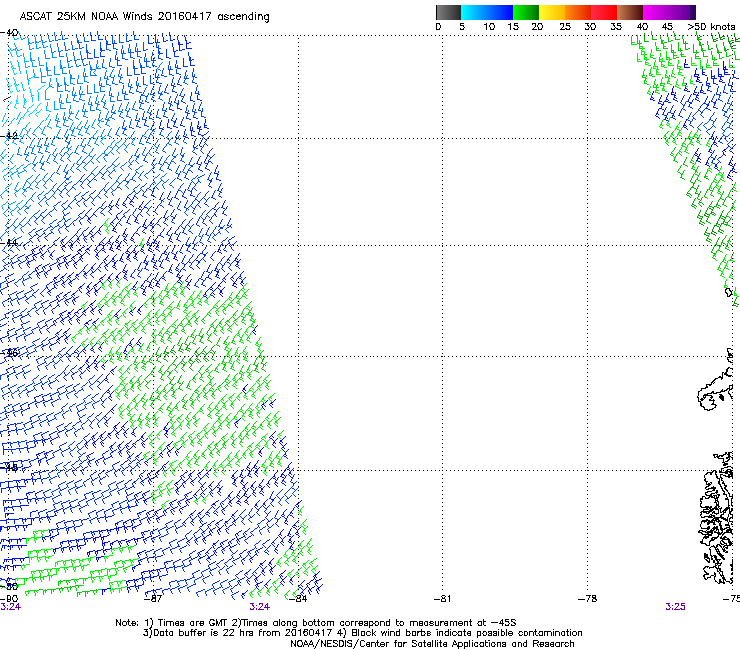The image size is (740, 650).
Task: Click the '3:24' time label below '-90'
Action: coord(10,607)
